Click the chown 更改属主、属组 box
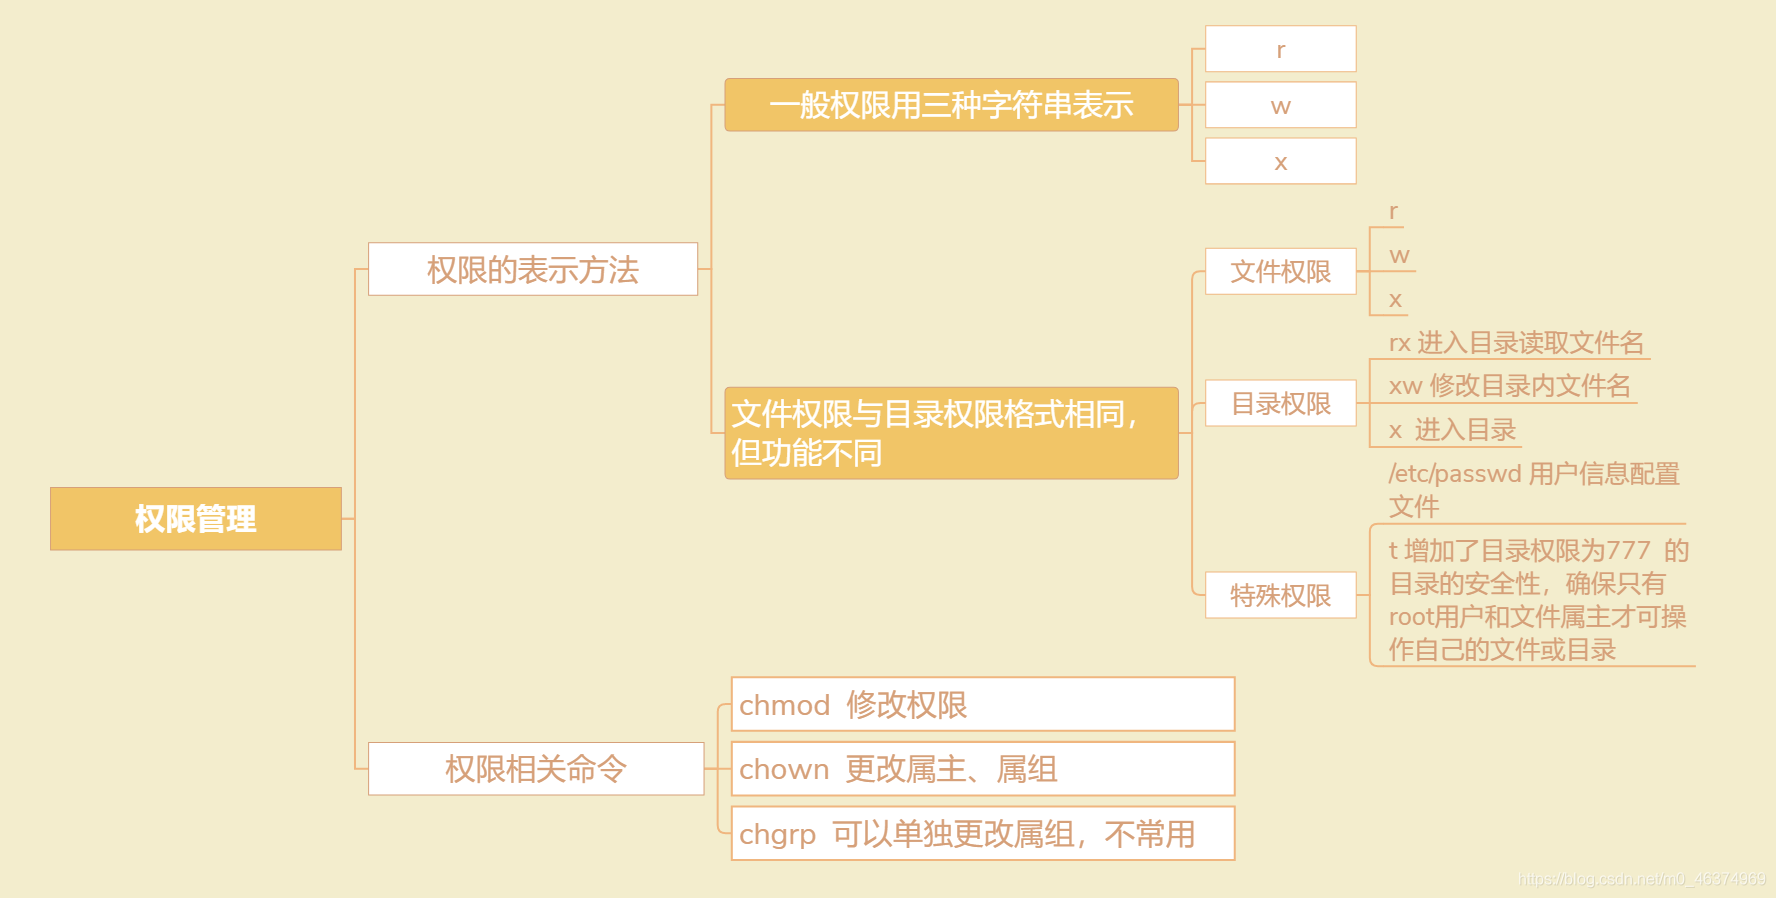Screen dimensions: 1776x898 point(983,768)
